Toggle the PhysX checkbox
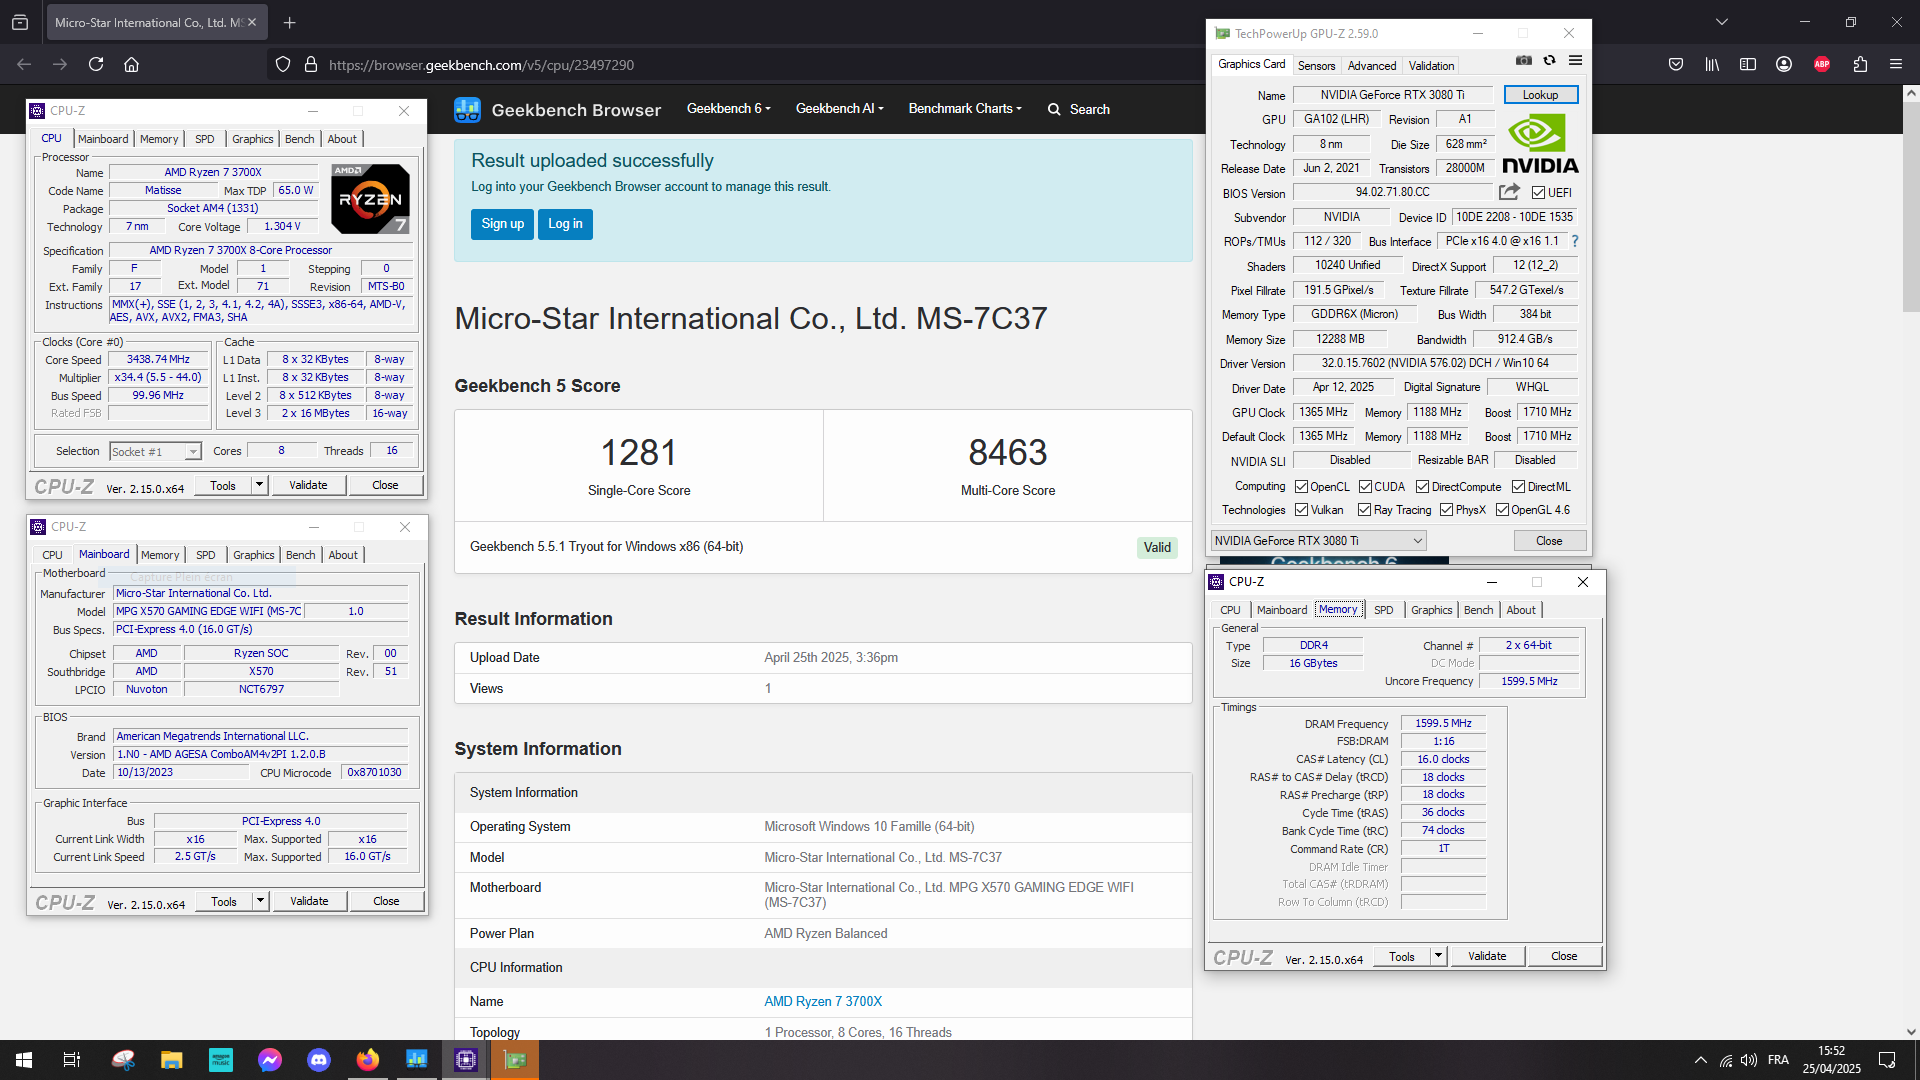The width and height of the screenshot is (1920, 1080). [x=1446, y=510]
